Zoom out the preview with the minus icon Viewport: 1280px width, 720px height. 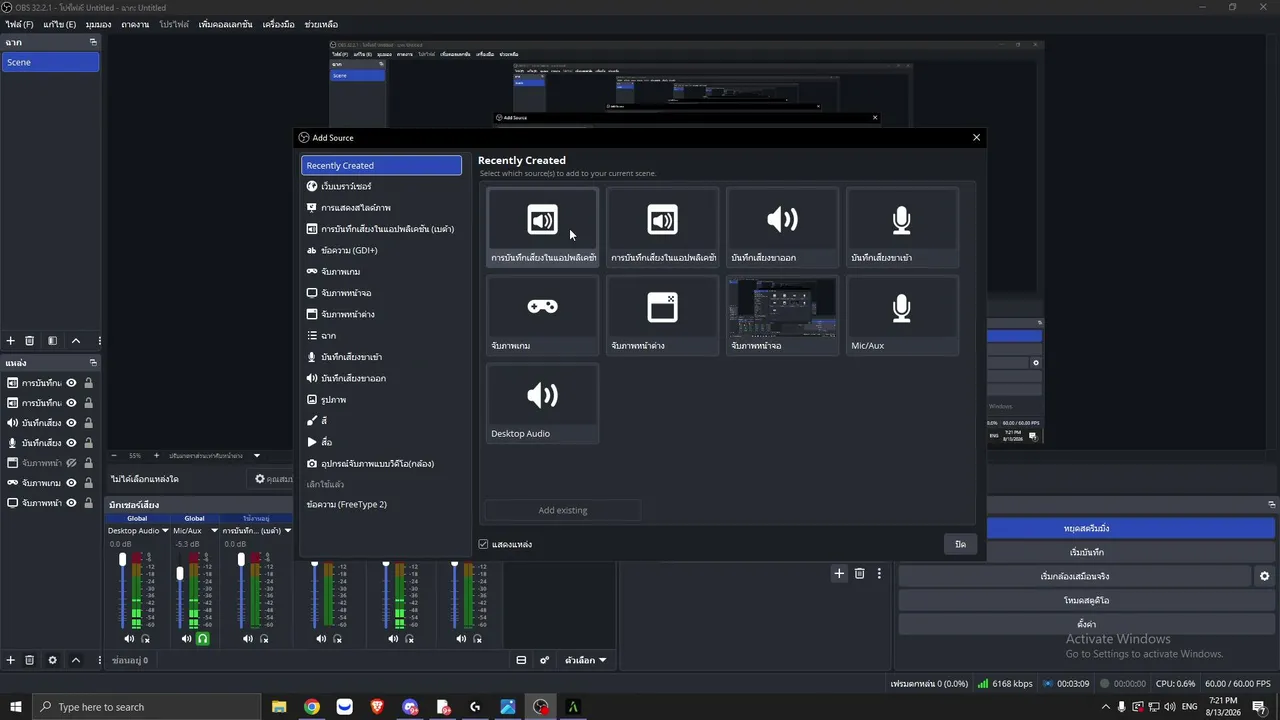point(113,455)
